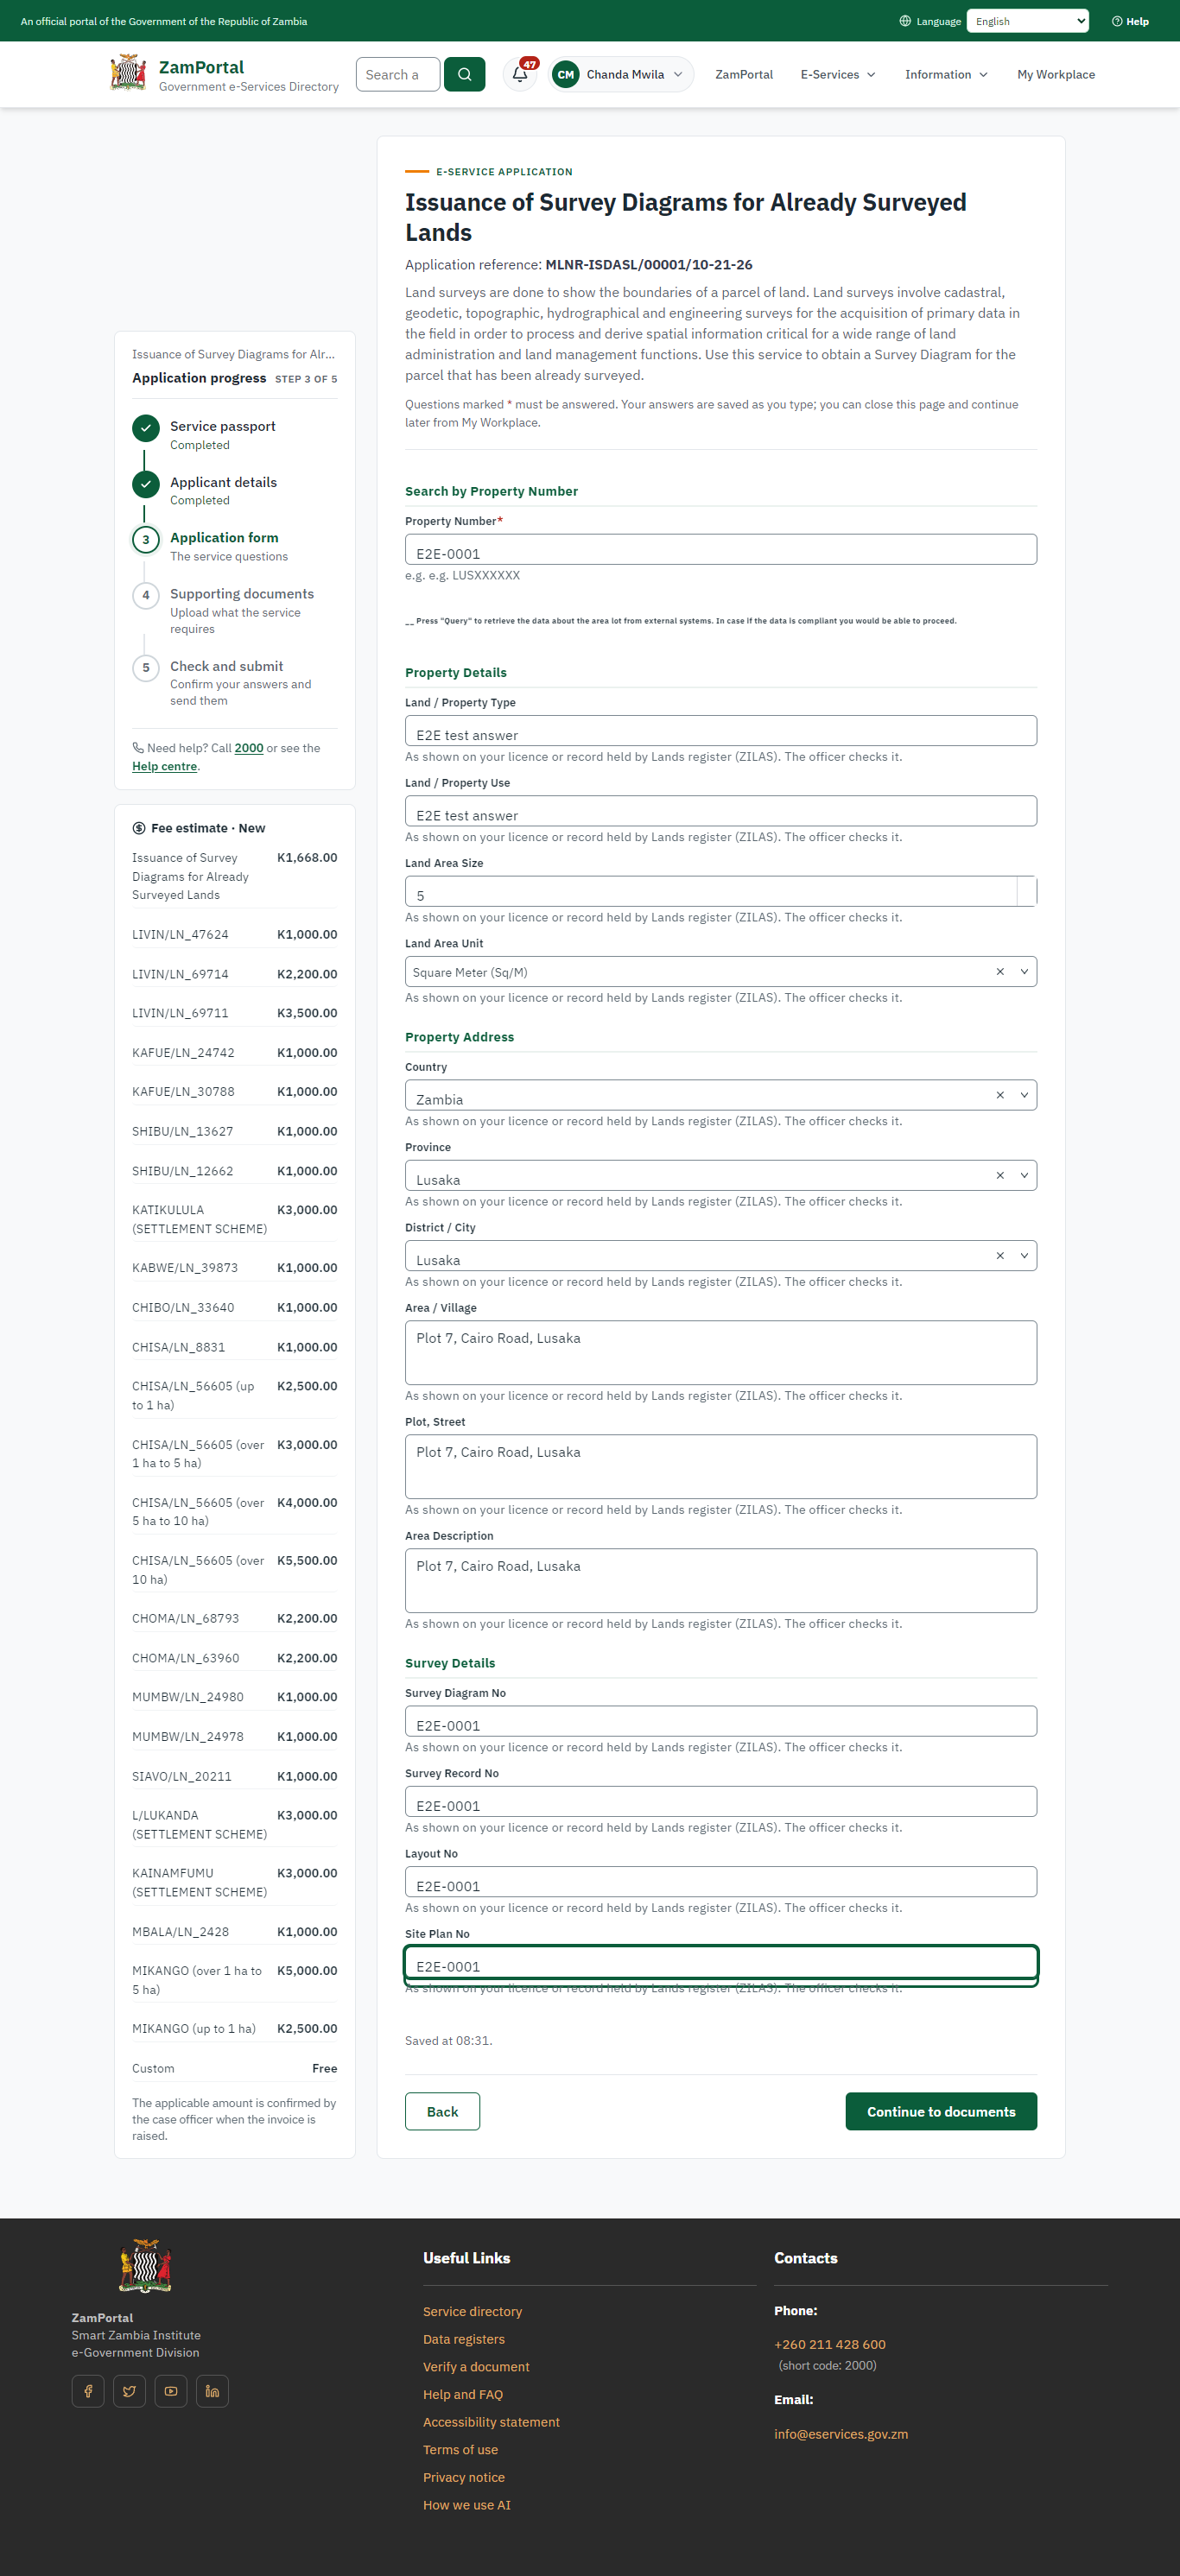This screenshot has height=2576, width=1180.
Task: Click the Service passport completed checkmark
Action: click(x=146, y=428)
